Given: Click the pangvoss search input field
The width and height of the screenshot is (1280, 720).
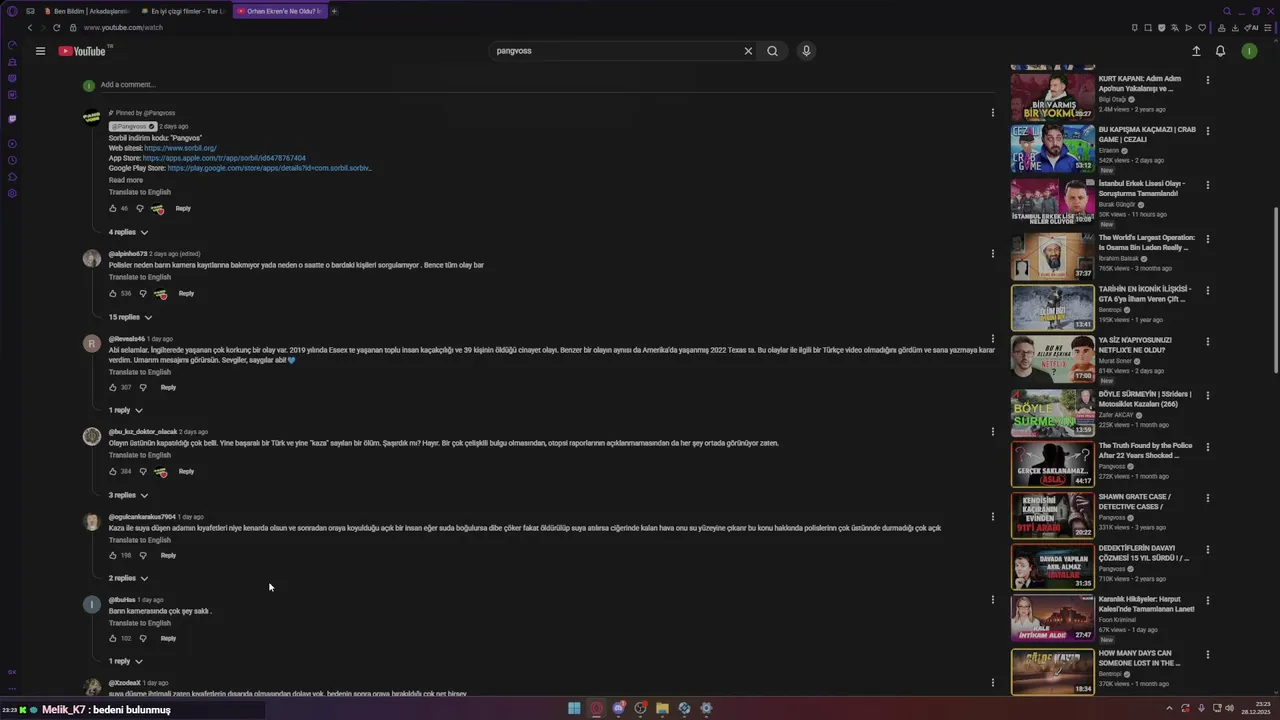Looking at the screenshot, I should [615, 51].
